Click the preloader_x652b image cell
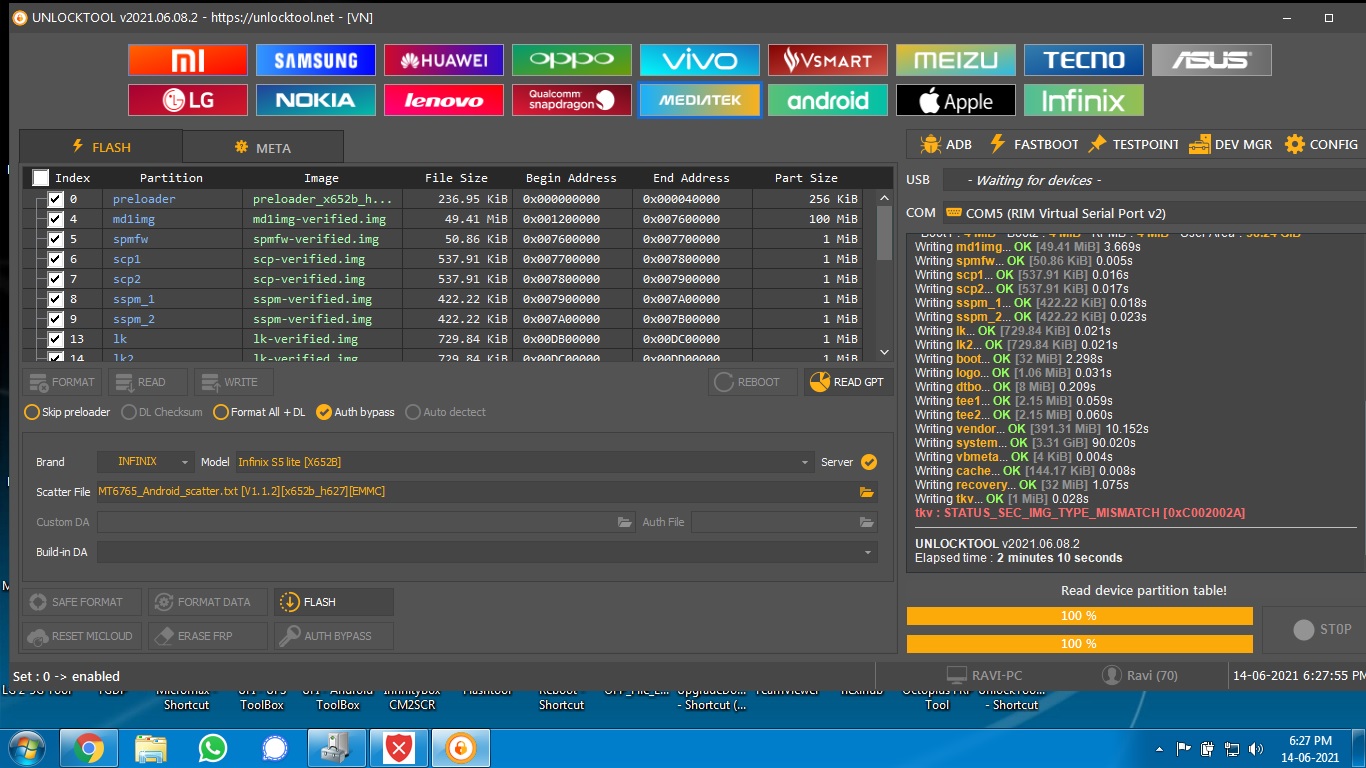The width and height of the screenshot is (1366, 768). (322, 199)
